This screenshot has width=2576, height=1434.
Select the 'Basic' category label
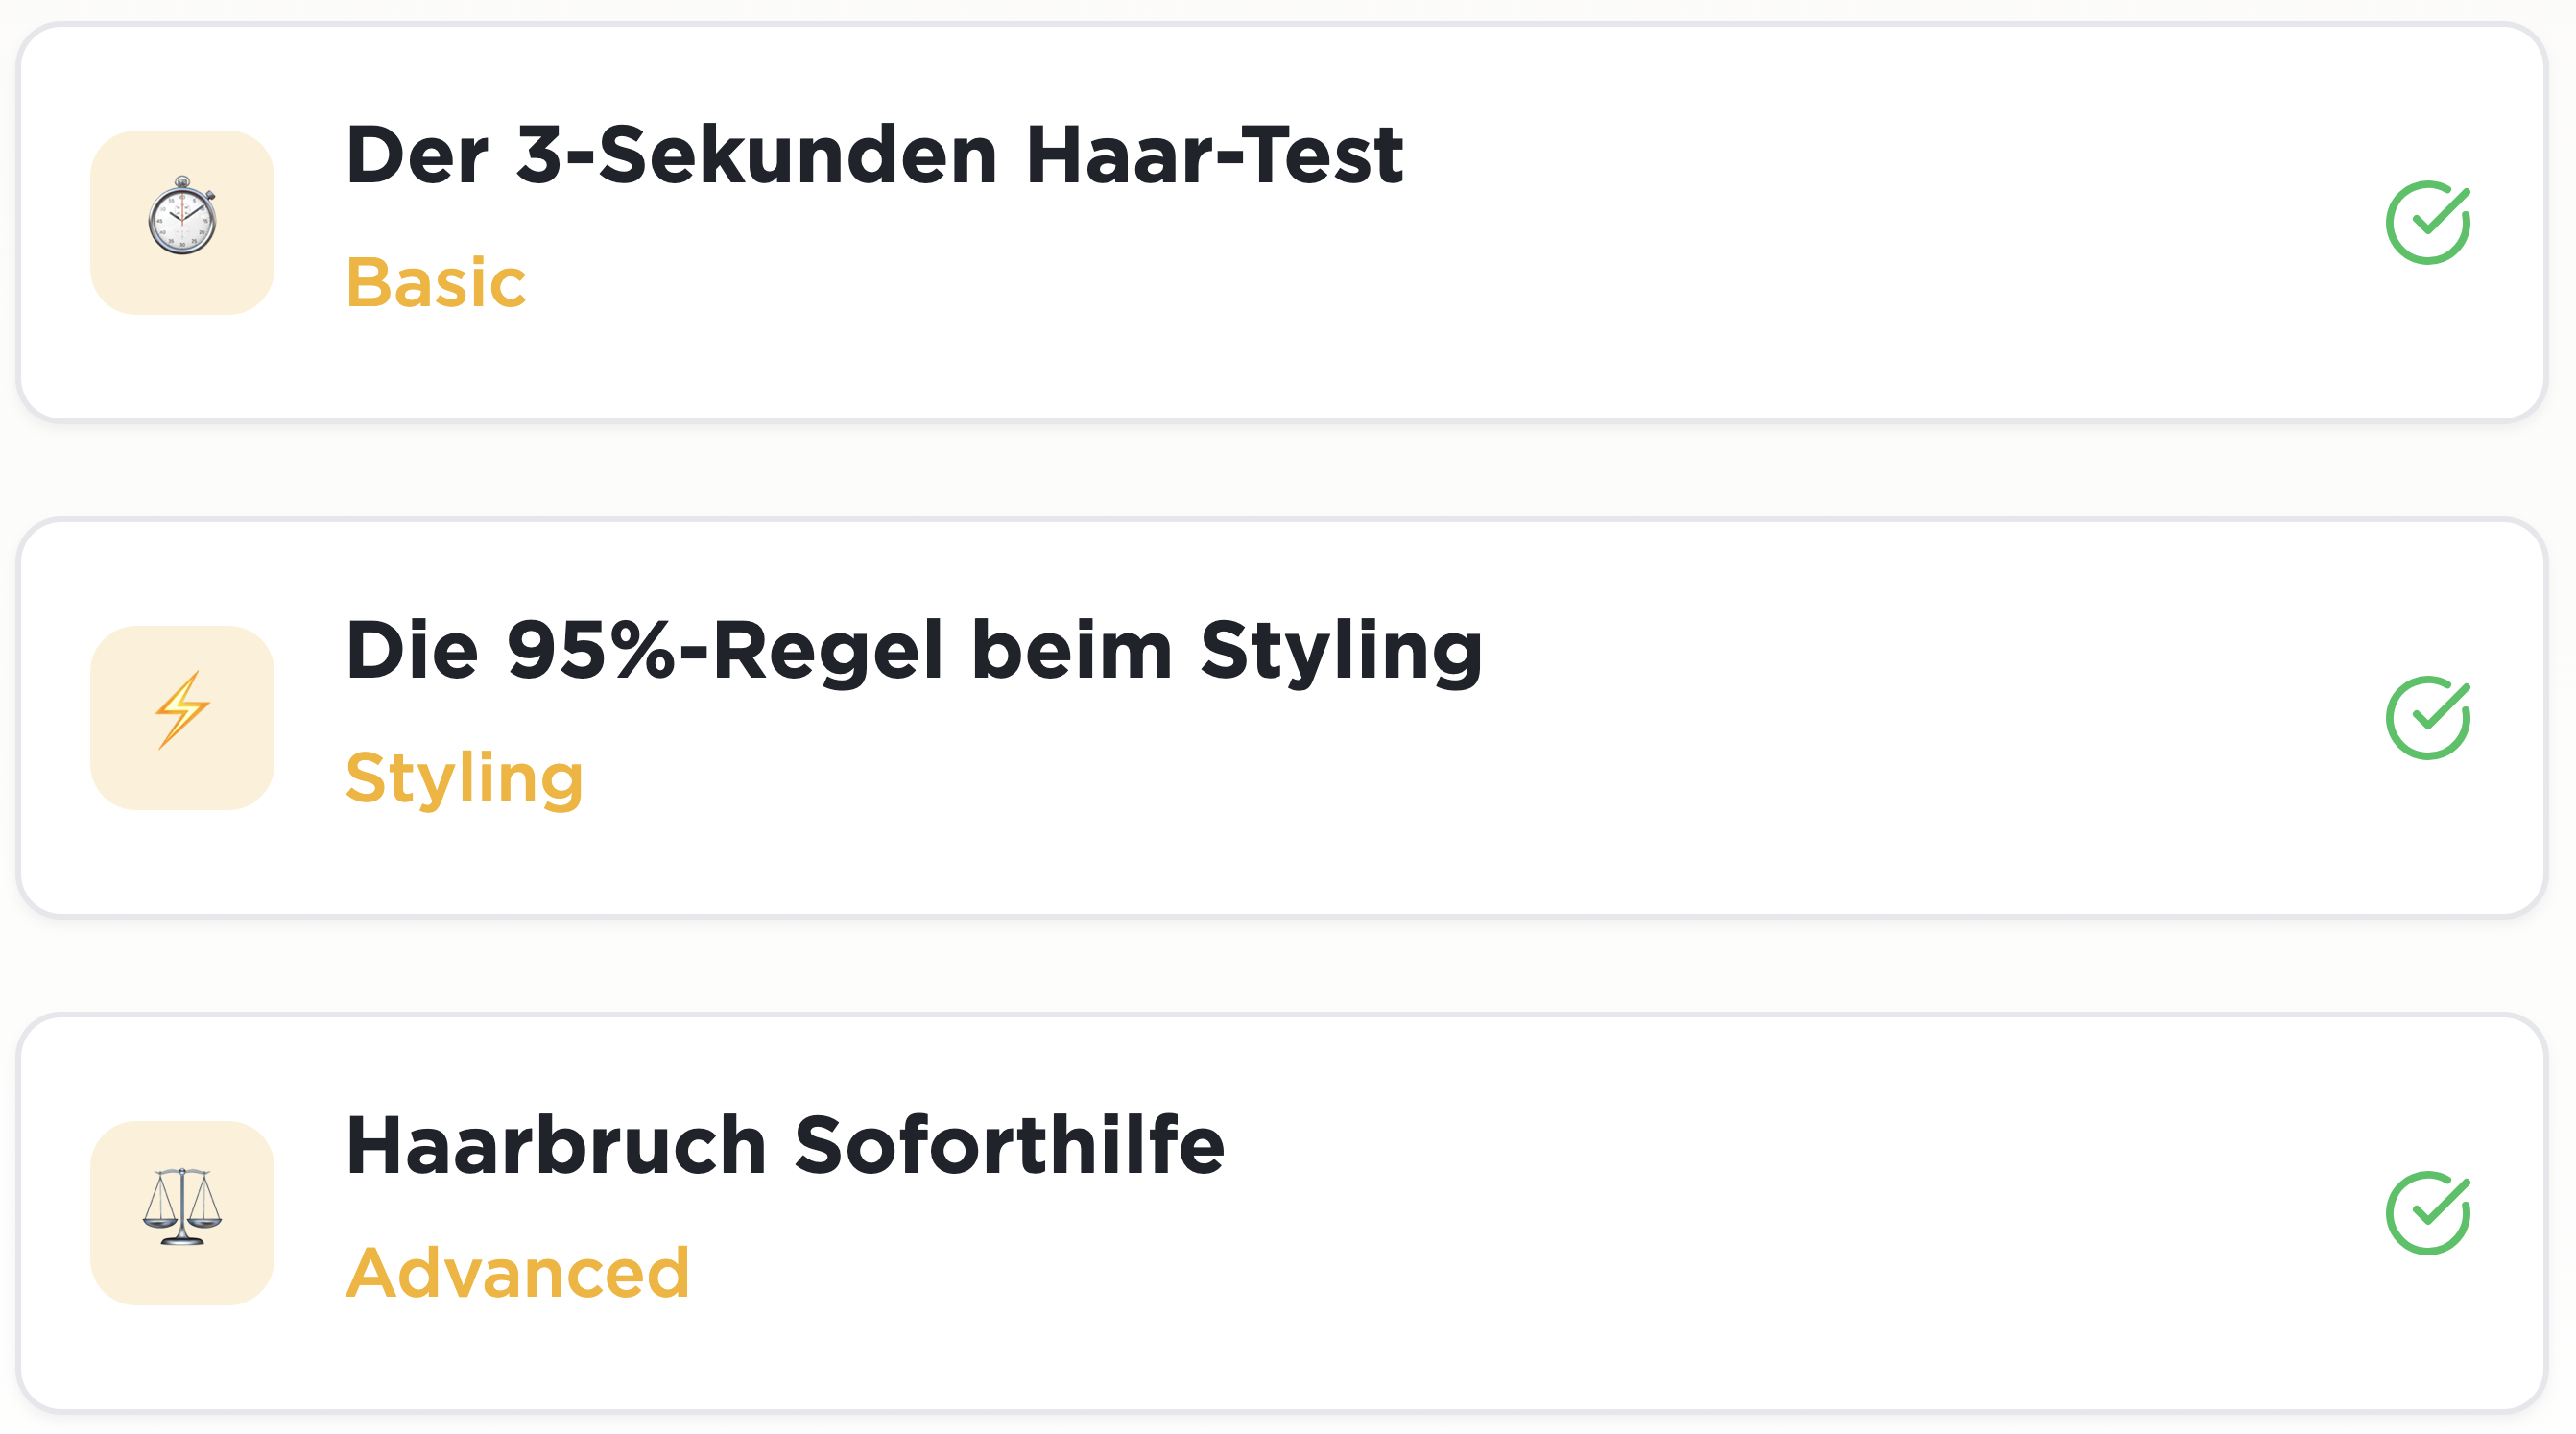(x=436, y=283)
